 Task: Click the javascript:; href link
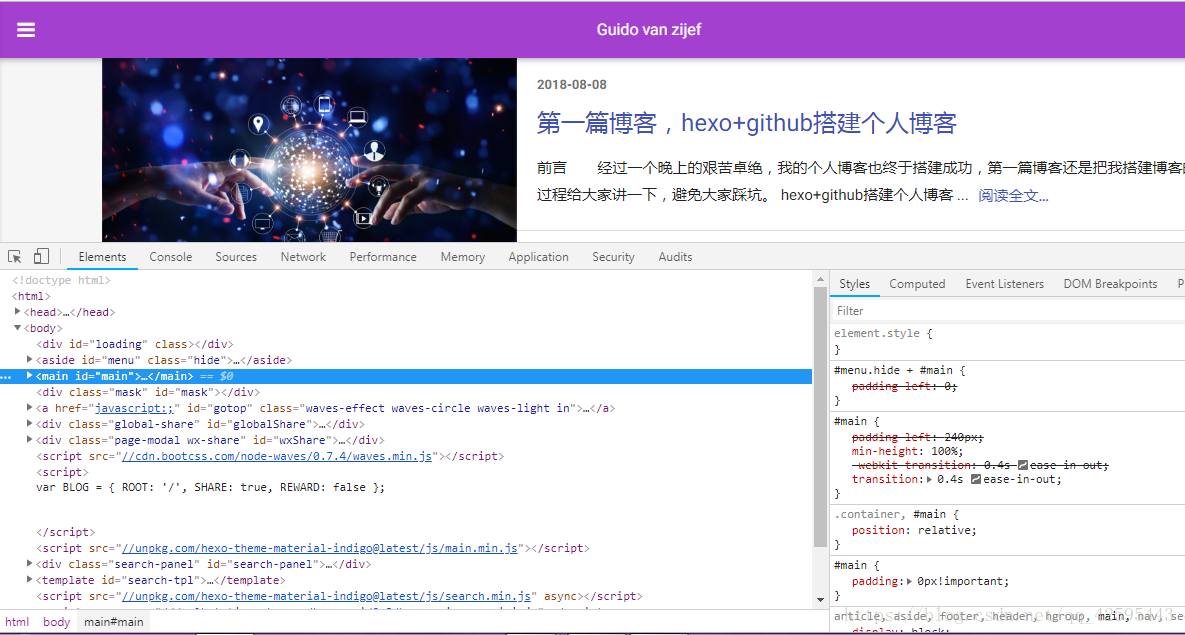tap(134, 408)
